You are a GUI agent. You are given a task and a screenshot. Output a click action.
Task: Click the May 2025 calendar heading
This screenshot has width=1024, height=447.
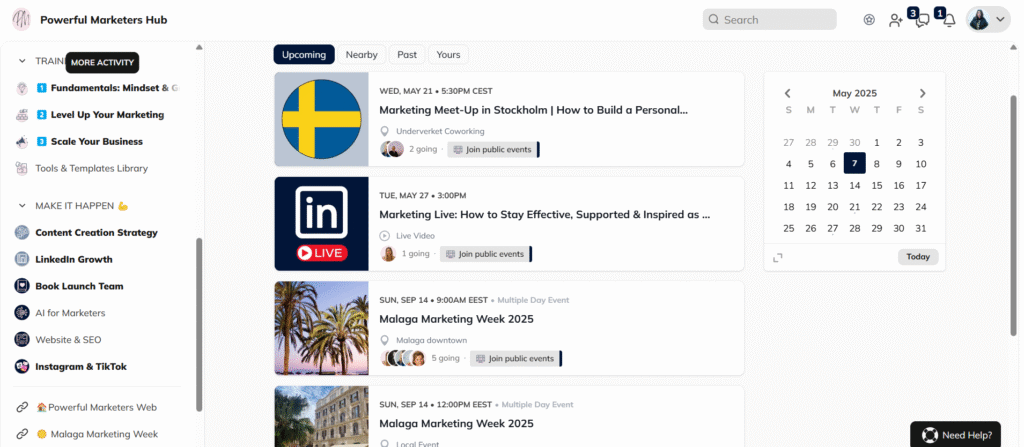[x=854, y=93]
